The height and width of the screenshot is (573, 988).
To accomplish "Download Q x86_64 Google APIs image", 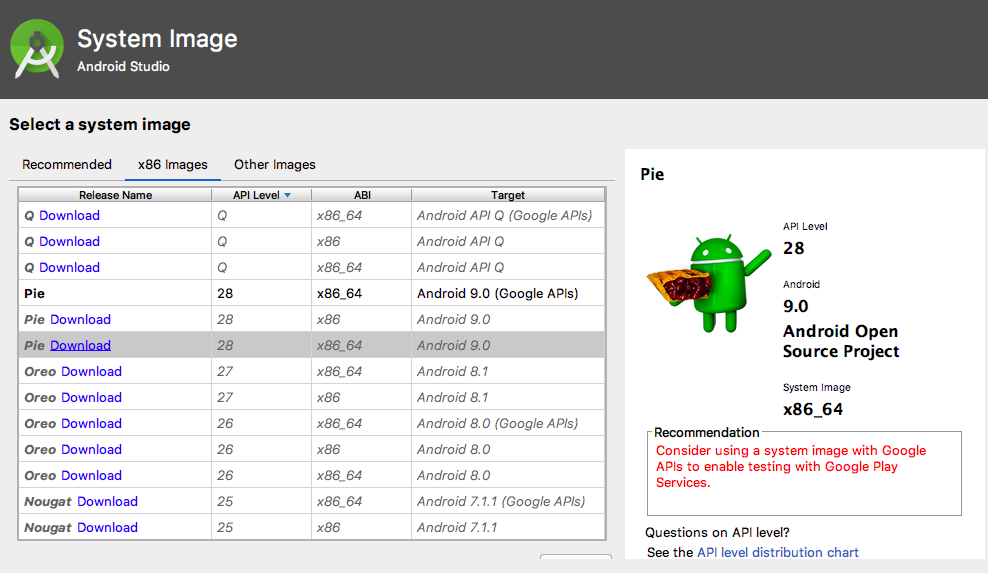I will coord(69,216).
